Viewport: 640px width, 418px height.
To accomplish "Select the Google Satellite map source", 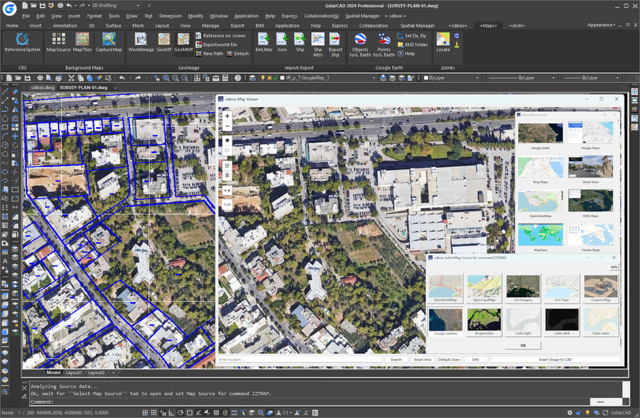I will pyautogui.click(x=445, y=322).
